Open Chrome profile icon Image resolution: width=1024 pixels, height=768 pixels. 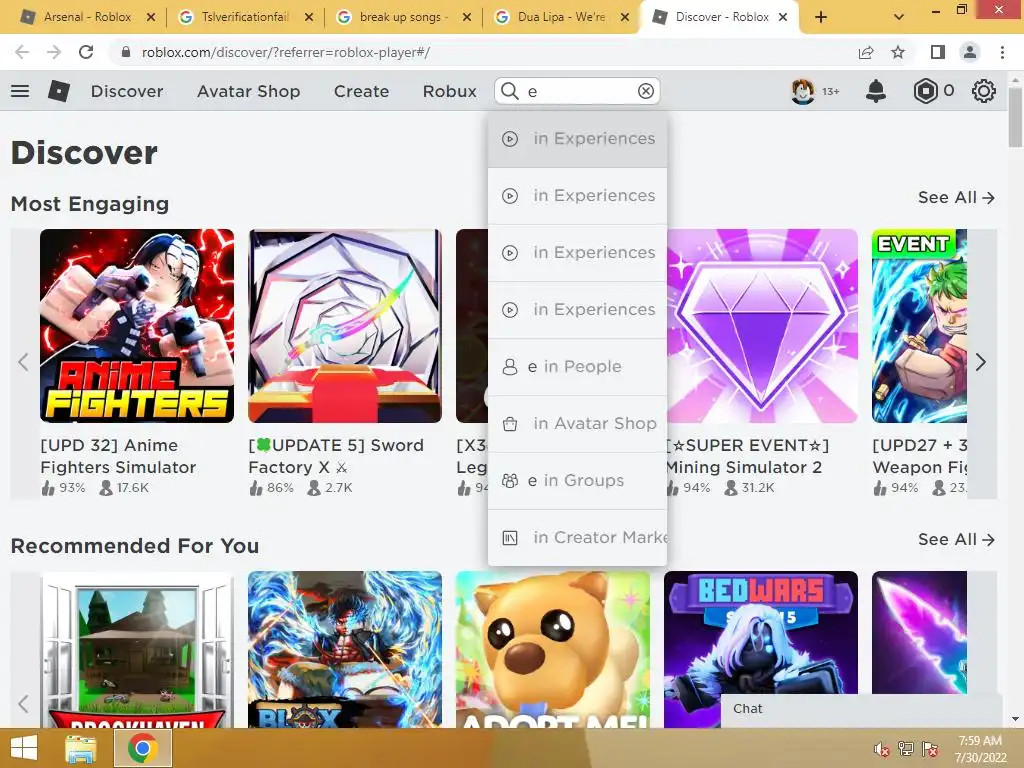click(x=970, y=52)
